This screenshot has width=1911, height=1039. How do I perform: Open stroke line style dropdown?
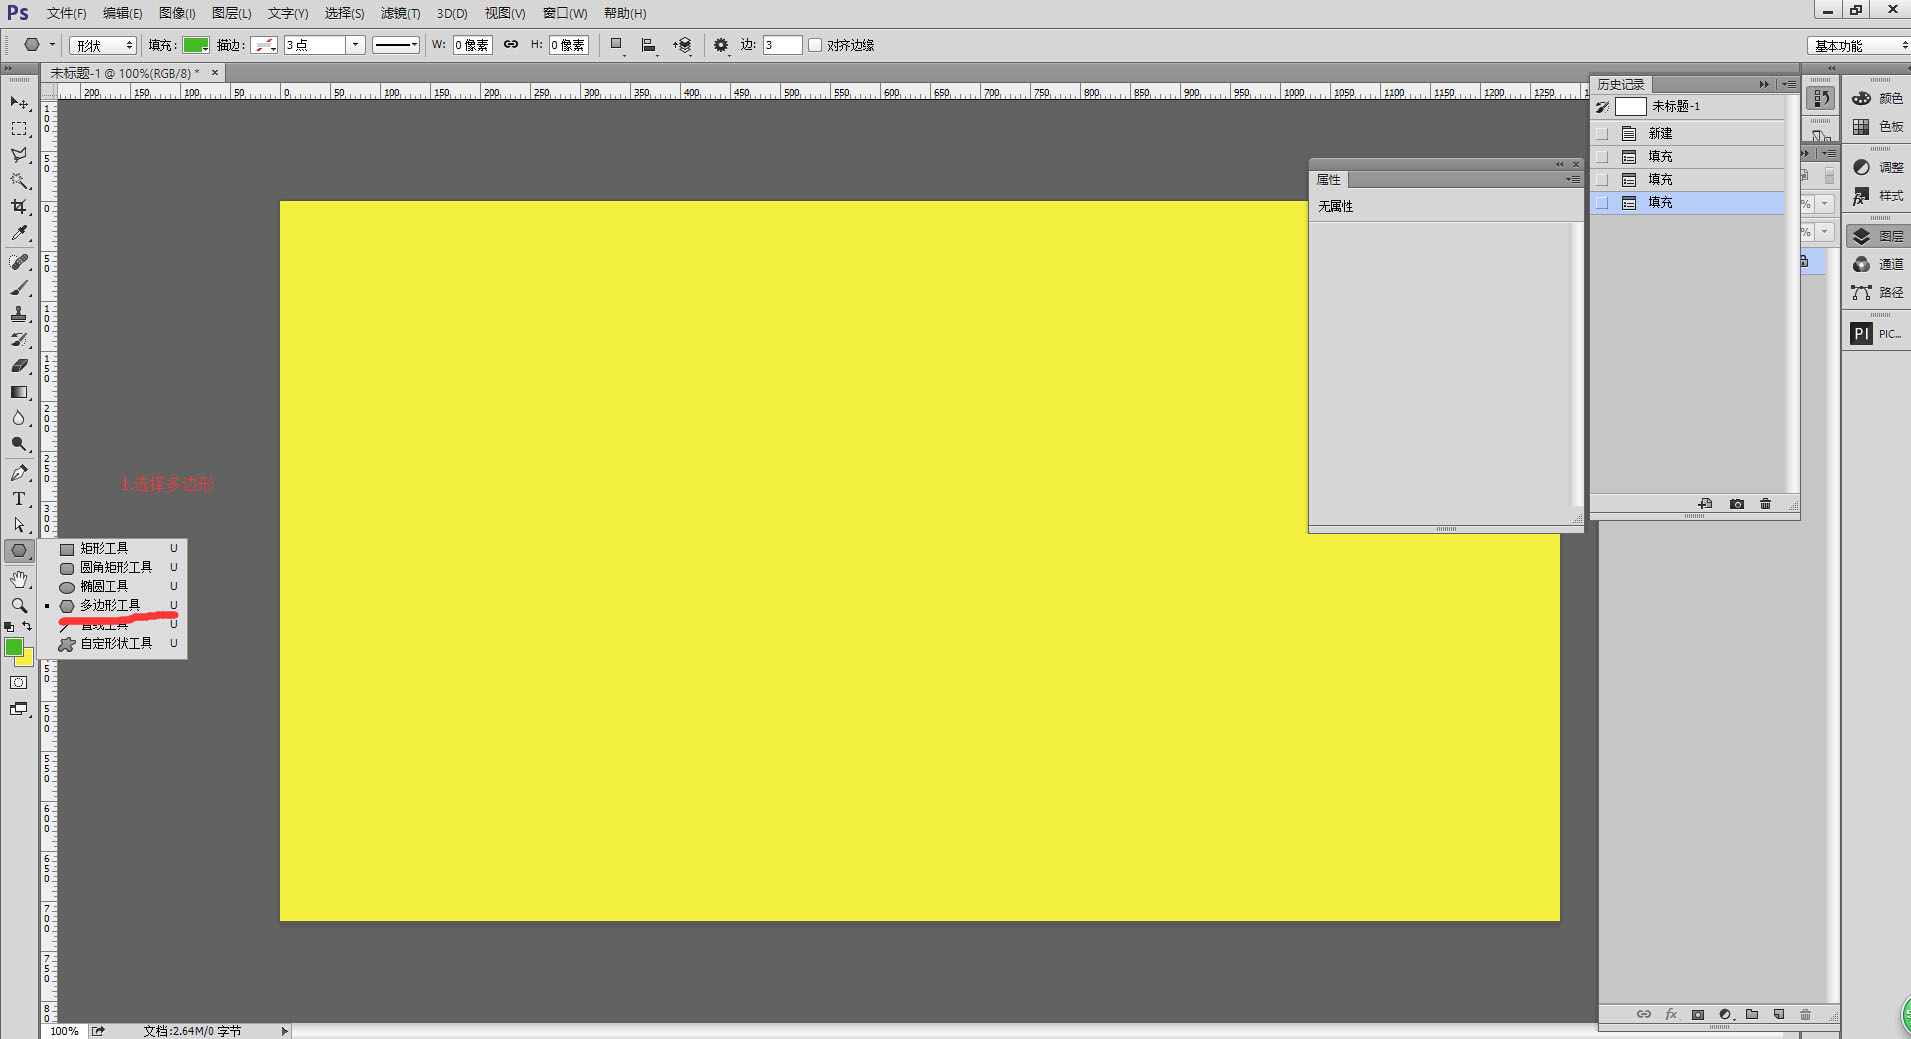point(396,45)
